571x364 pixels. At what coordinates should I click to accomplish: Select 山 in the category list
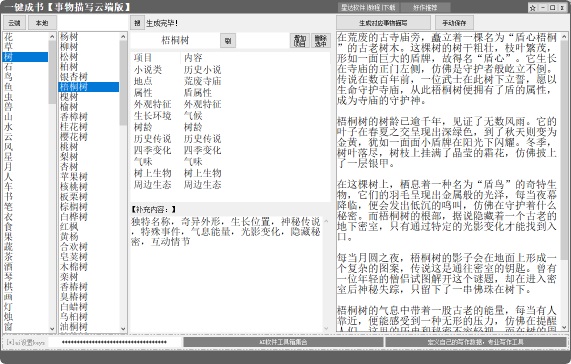(x=25, y=117)
